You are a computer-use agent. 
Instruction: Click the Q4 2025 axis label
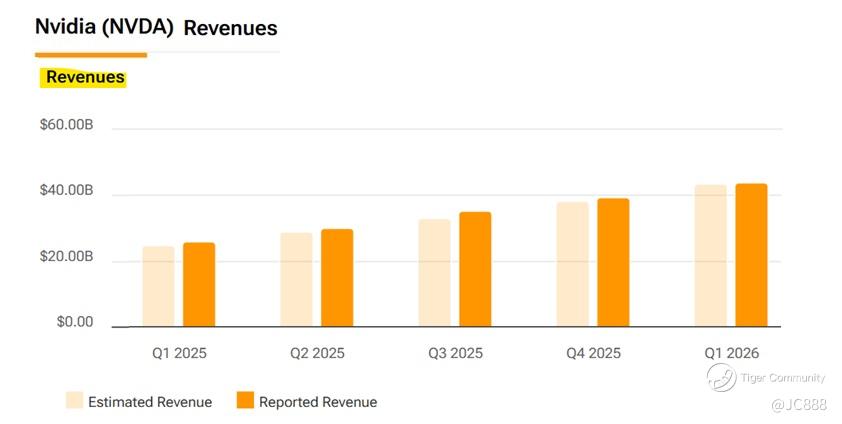(593, 353)
